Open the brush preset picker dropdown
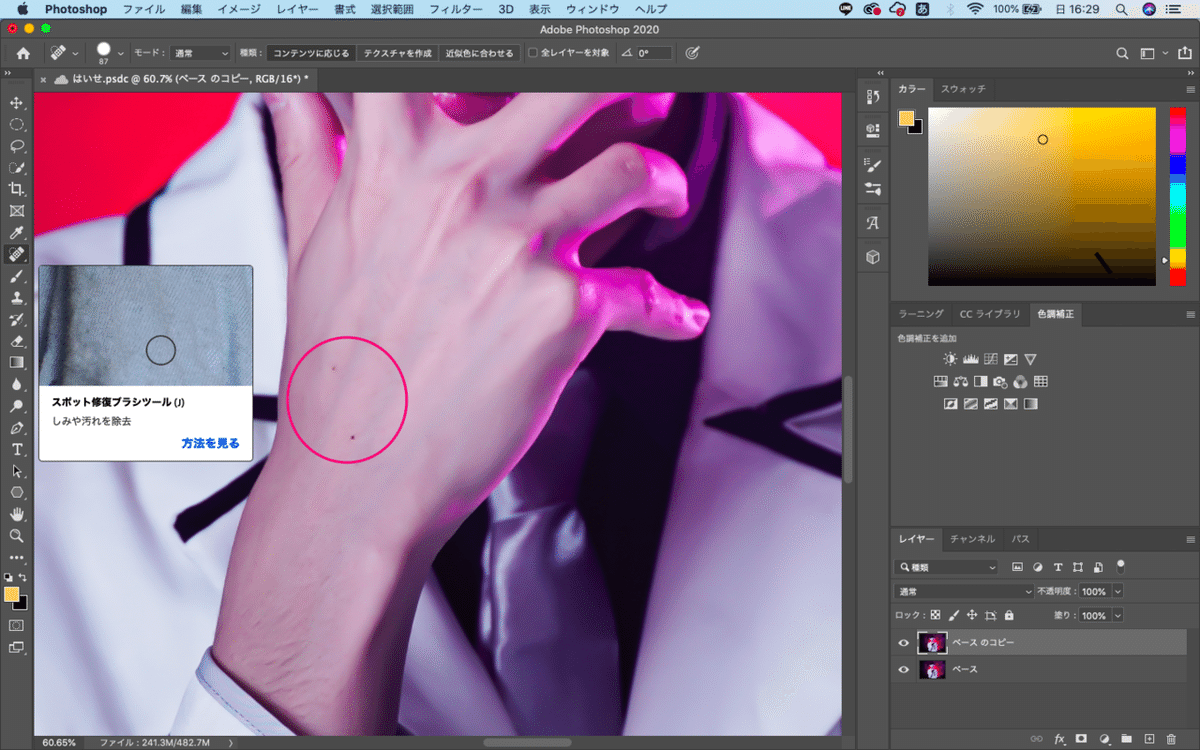This screenshot has height=750, width=1200. pyautogui.click(x=121, y=53)
